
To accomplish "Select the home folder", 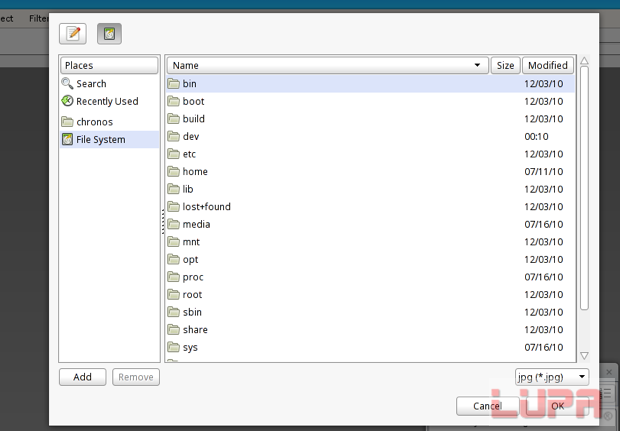I will 370,171.
